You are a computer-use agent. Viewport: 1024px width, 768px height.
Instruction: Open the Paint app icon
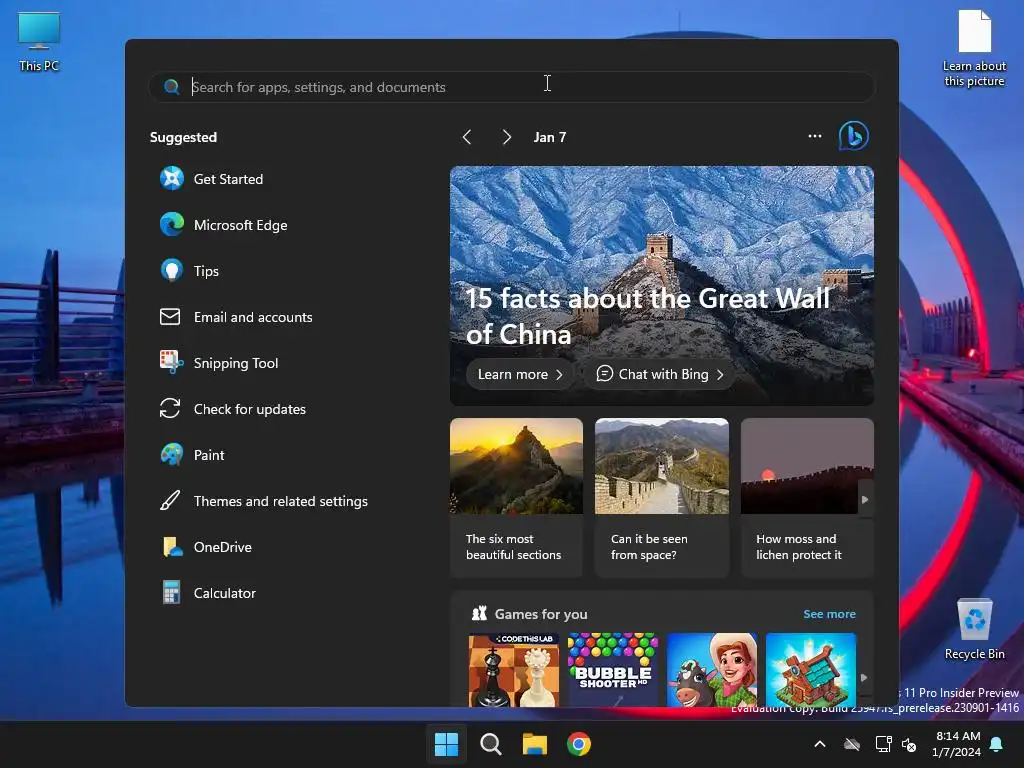pyautogui.click(x=172, y=455)
